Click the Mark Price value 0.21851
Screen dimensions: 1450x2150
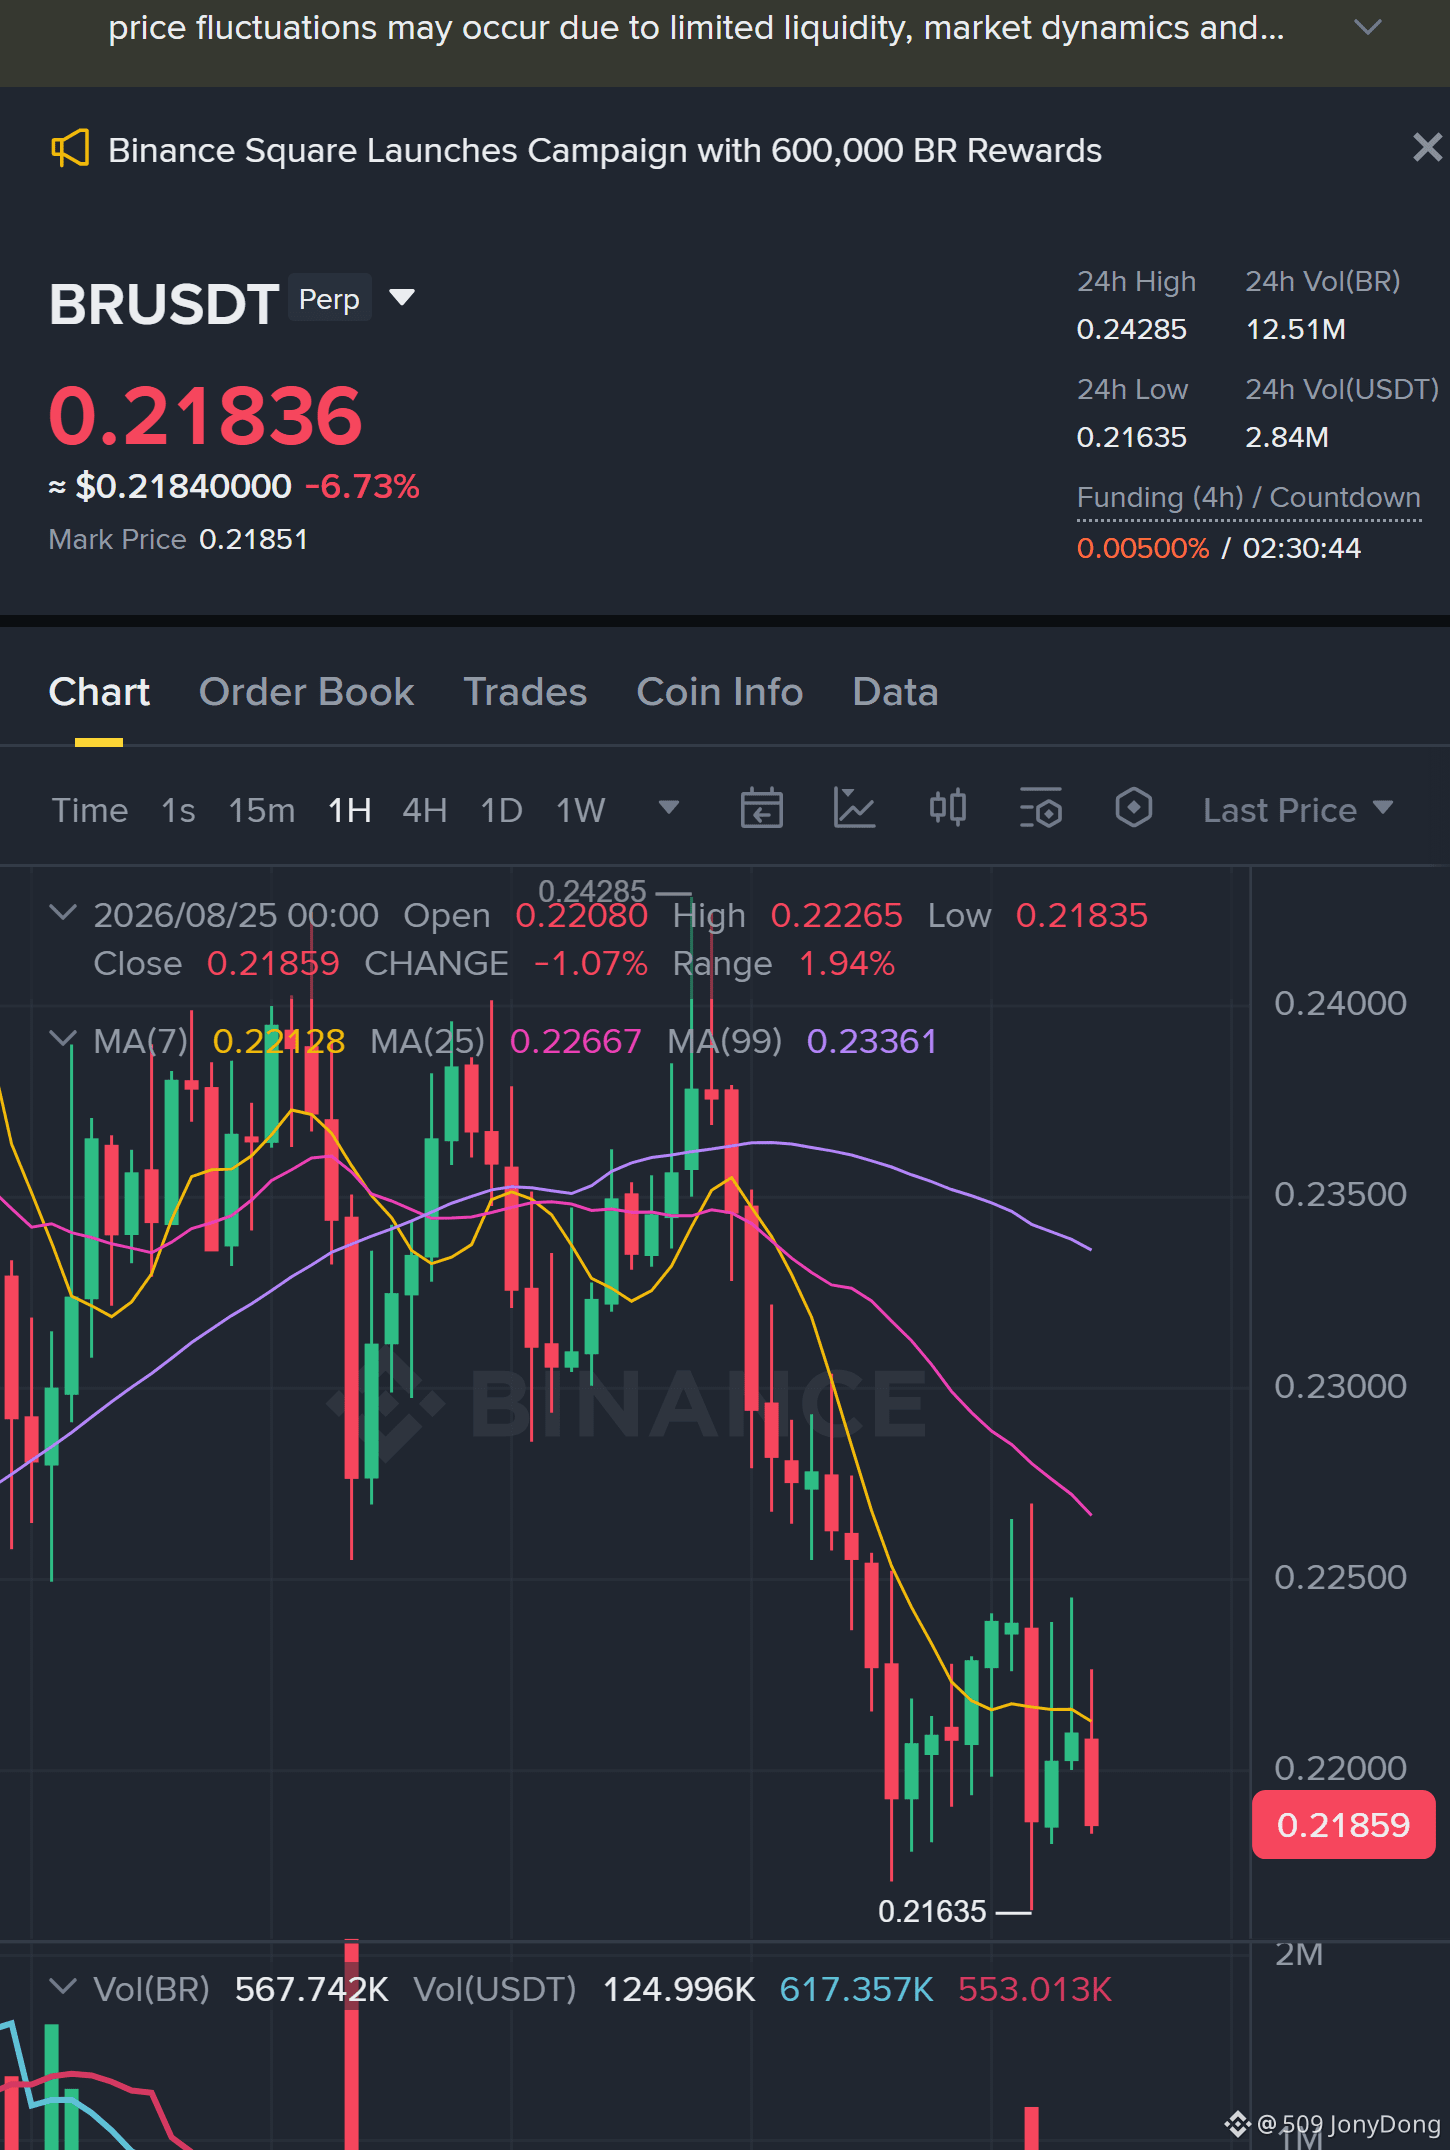254,539
